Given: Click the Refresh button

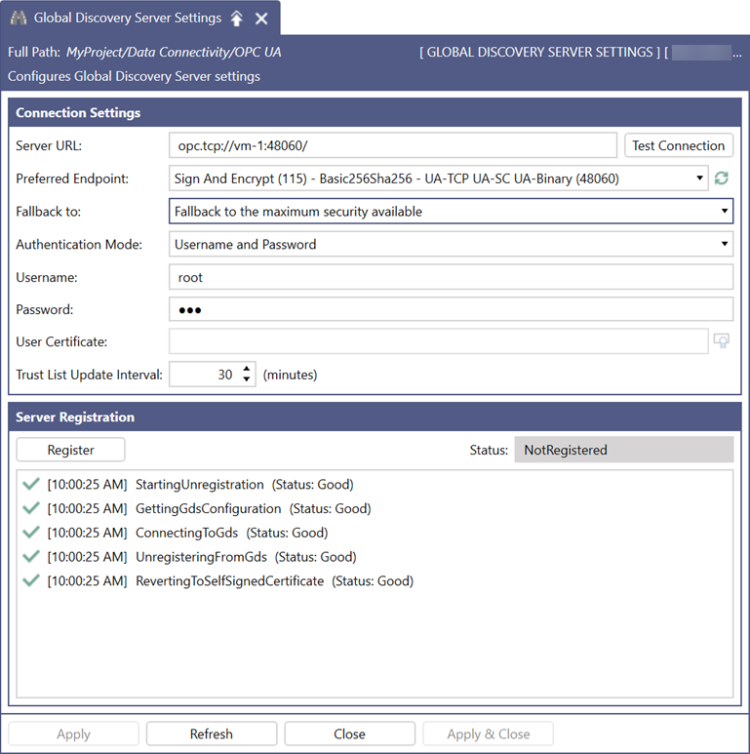Looking at the screenshot, I should click(211, 734).
